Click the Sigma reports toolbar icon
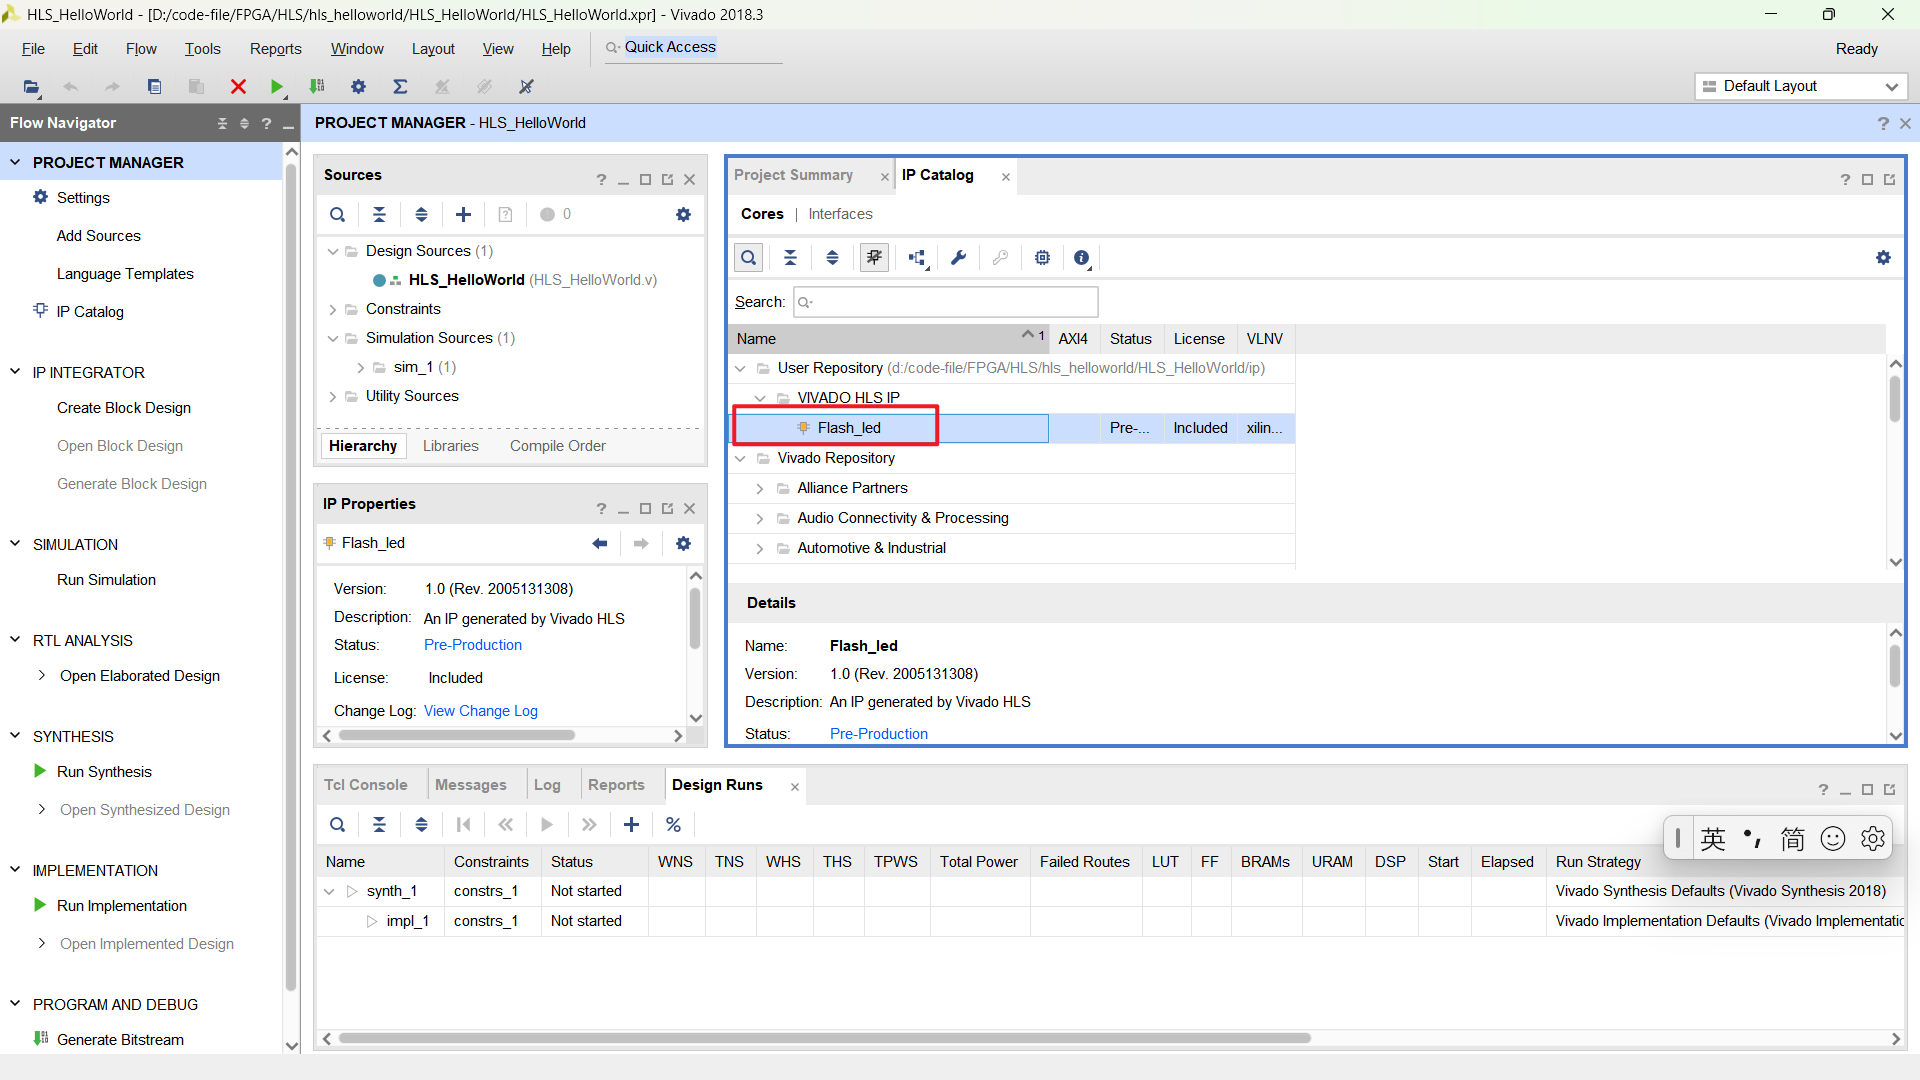This screenshot has height=1080, width=1920. (x=400, y=87)
